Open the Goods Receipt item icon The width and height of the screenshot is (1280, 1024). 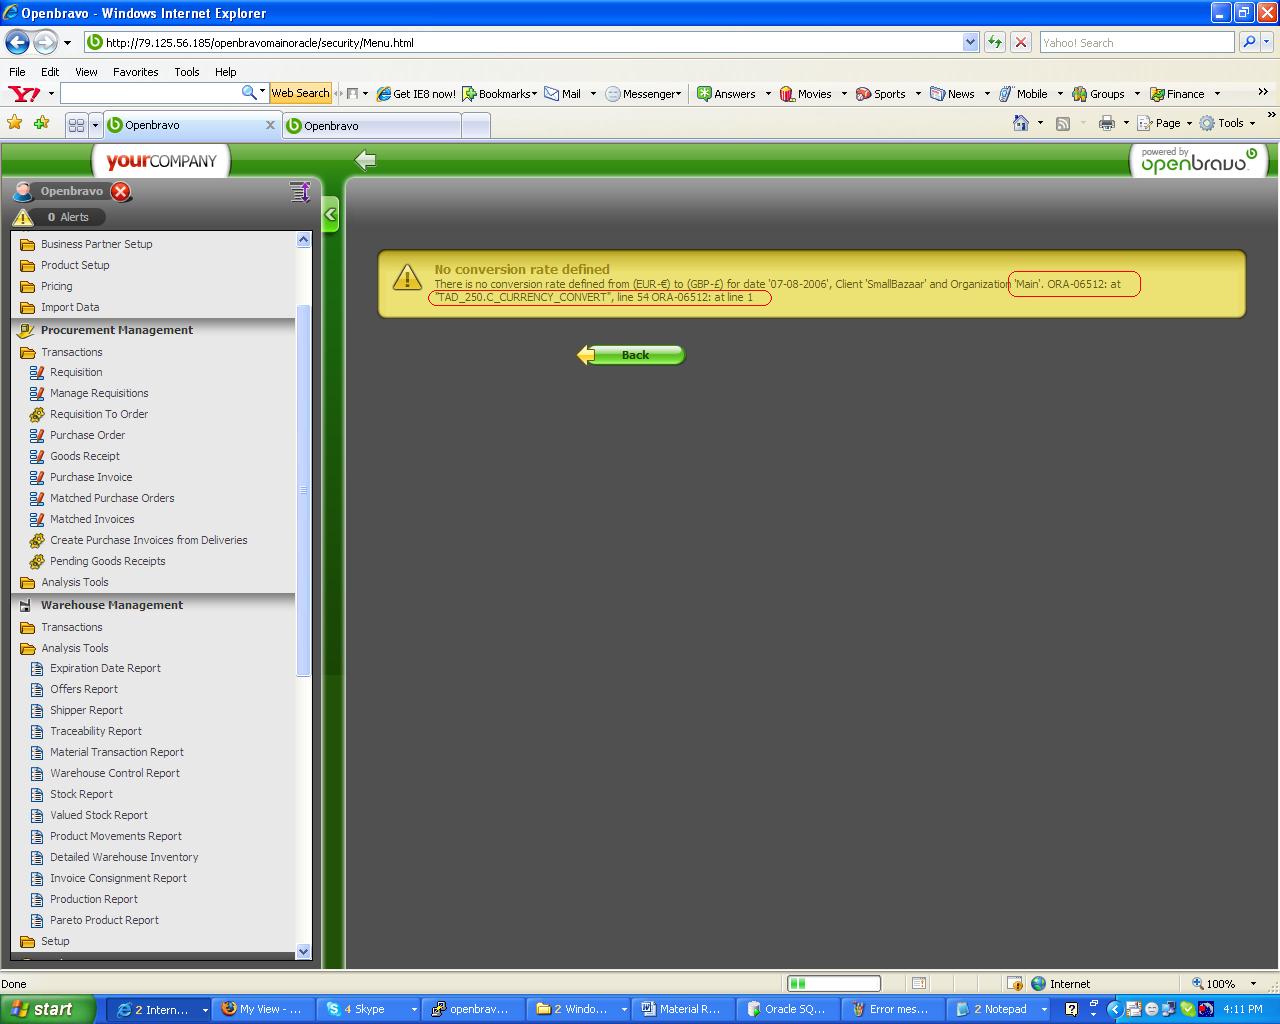(x=37, y=456)
